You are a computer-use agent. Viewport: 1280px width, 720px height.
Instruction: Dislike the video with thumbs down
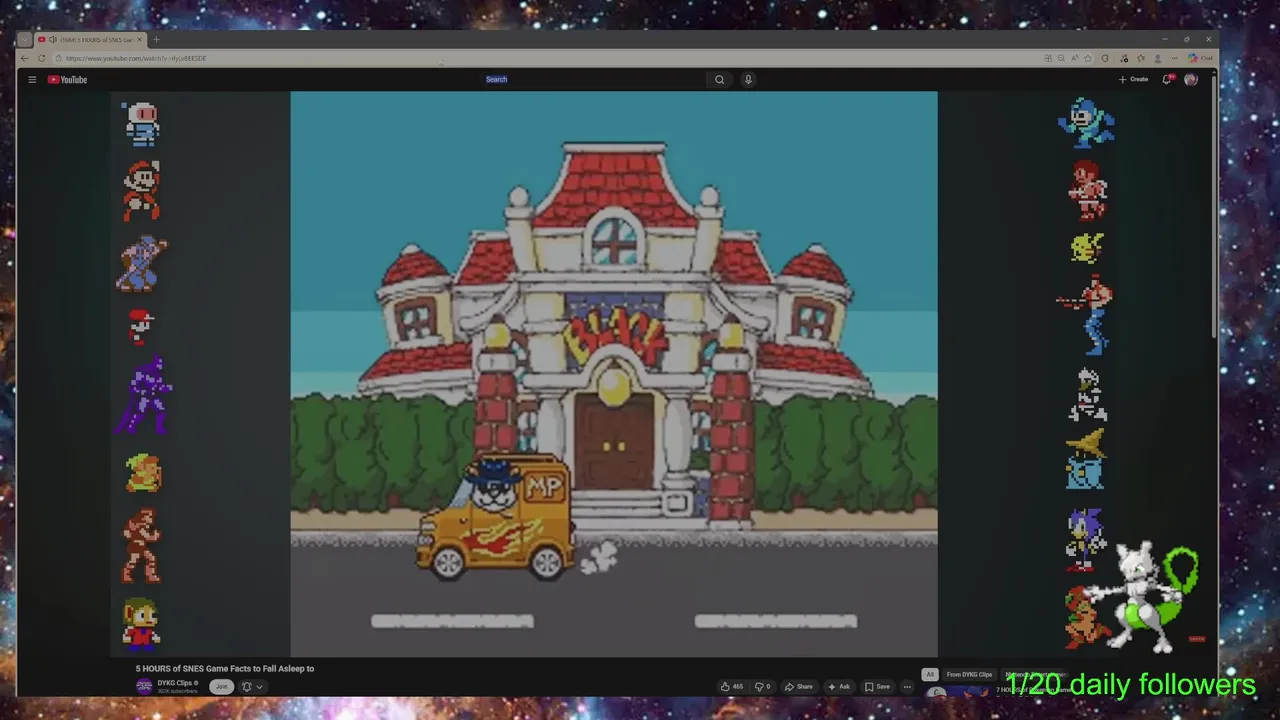tap(762, 687)
